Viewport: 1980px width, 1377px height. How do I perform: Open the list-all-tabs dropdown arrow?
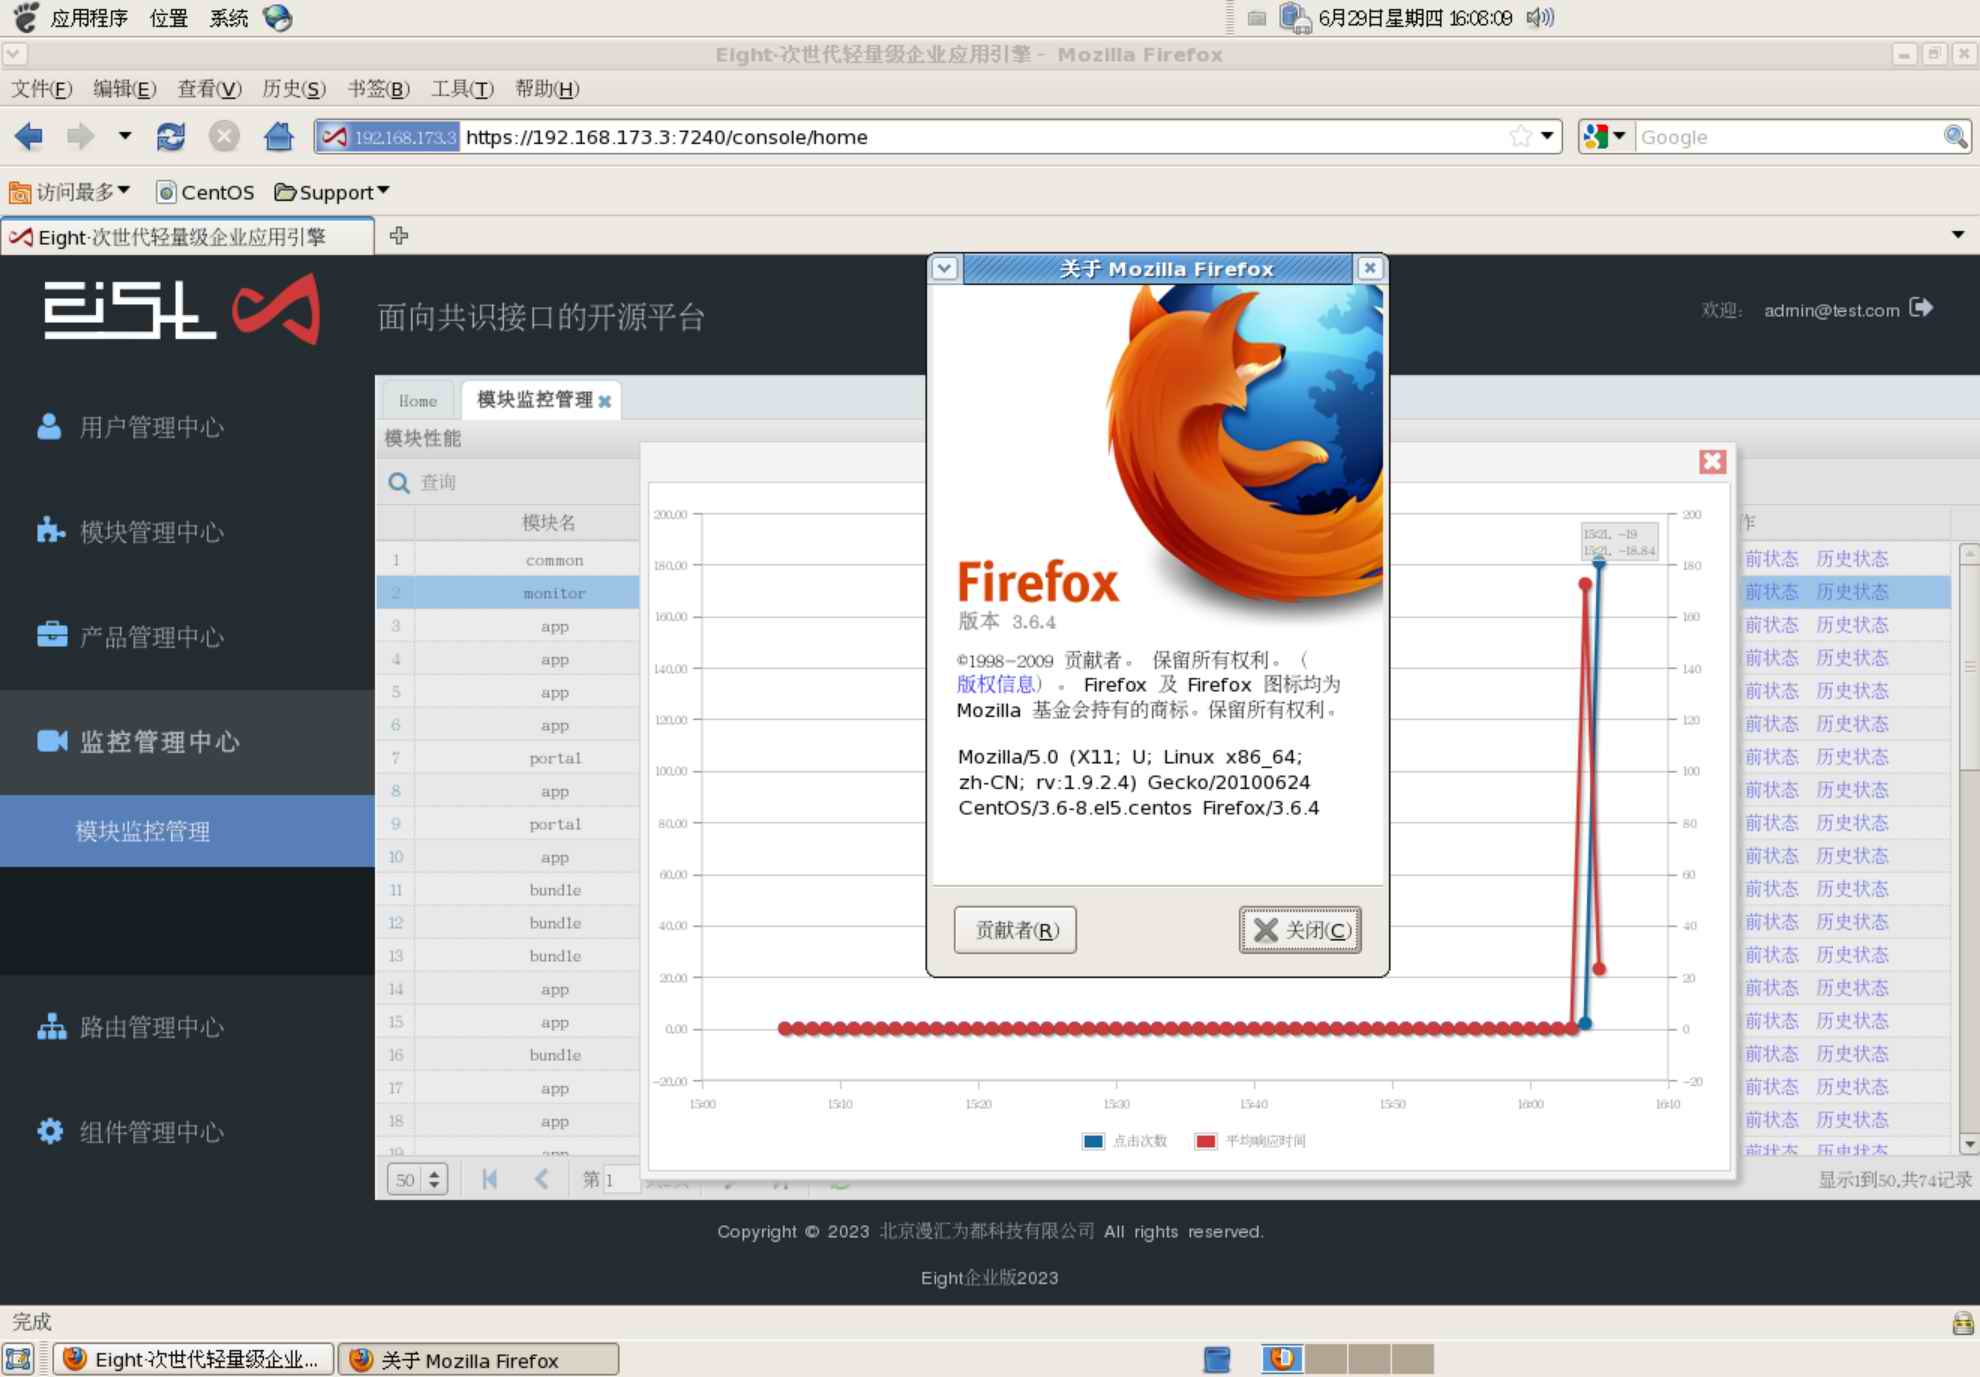click(1957, 235)
